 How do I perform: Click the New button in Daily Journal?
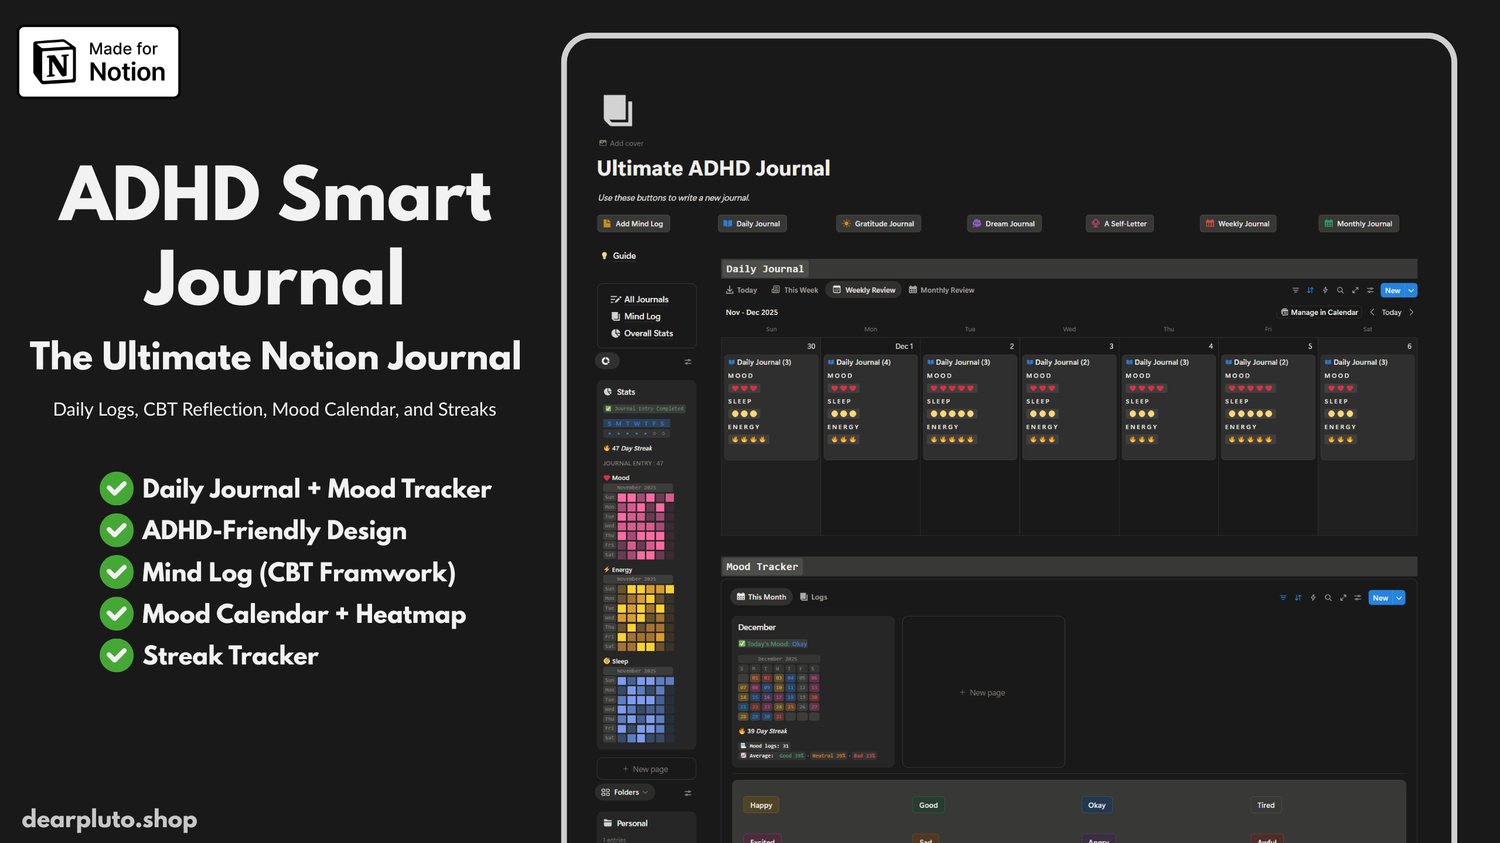pos(1393,290)
